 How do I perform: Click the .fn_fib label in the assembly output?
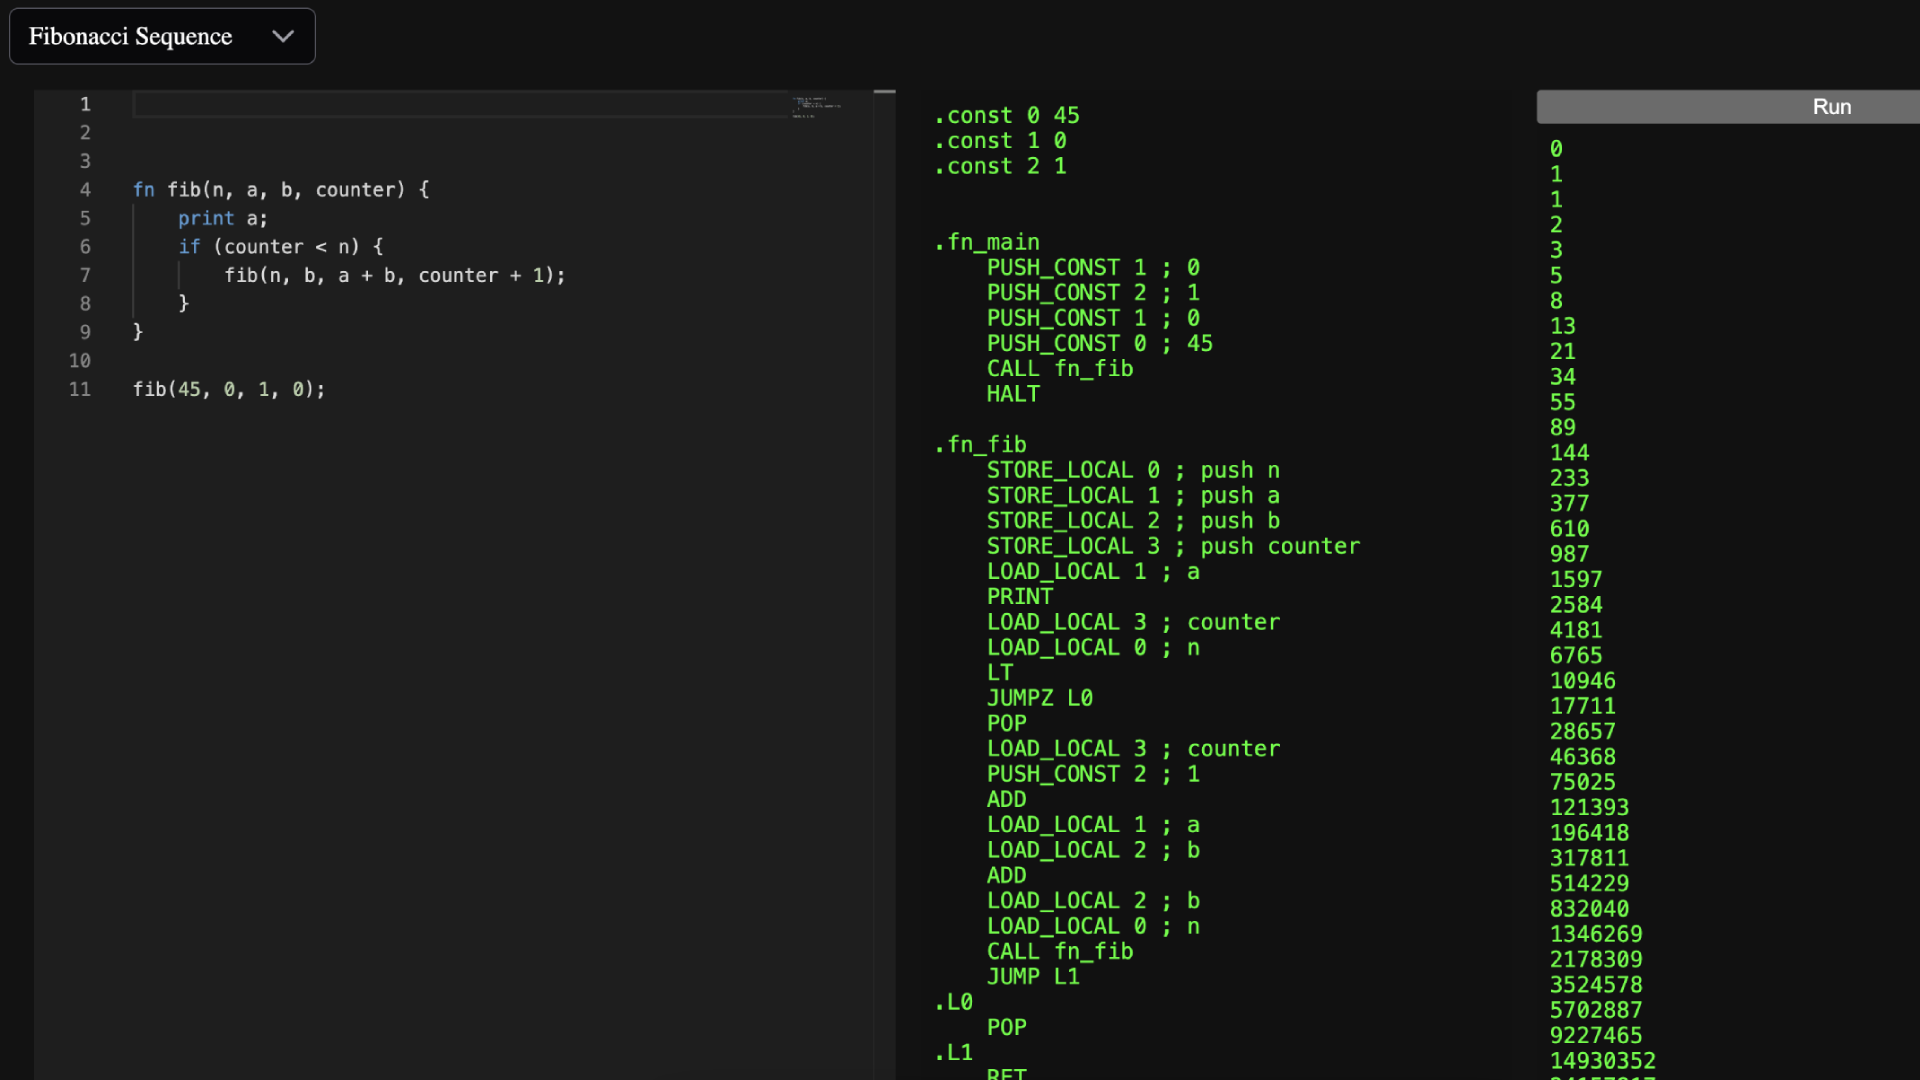tap(980, 444)
